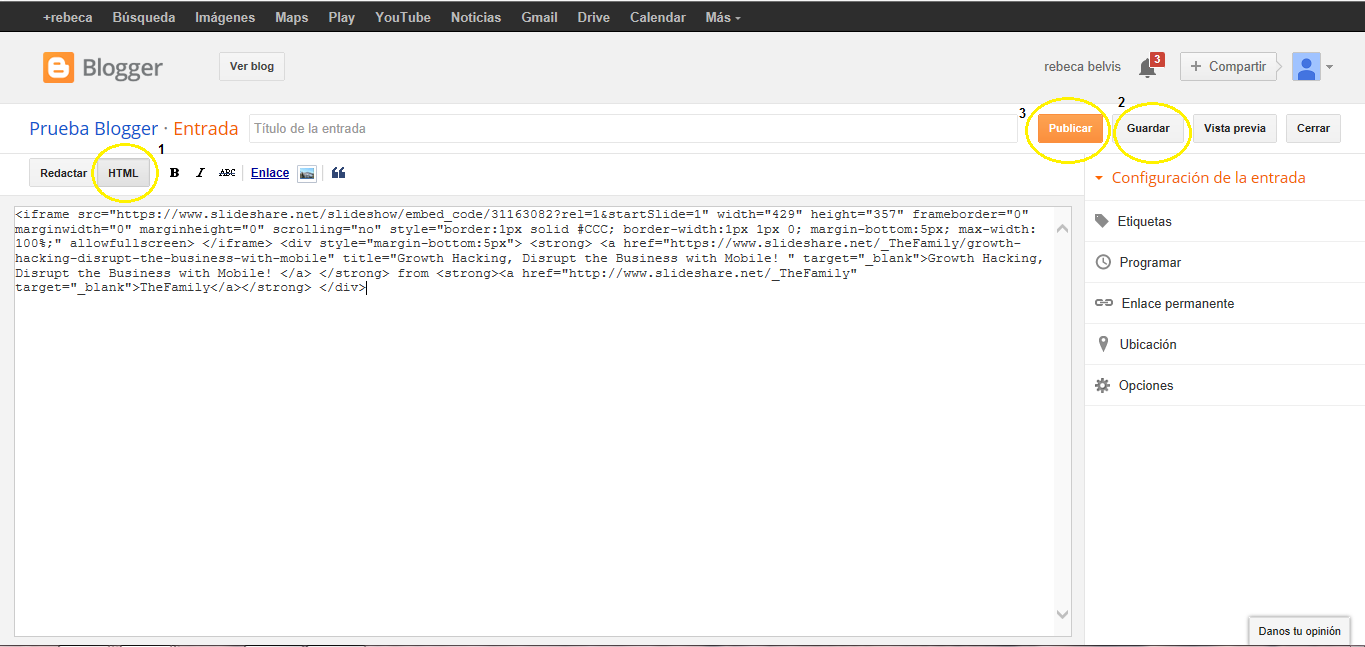Viewport: 1365px width, 647px height.
Task: Open +rebeca in top bar
Action: tap(68, 17)
